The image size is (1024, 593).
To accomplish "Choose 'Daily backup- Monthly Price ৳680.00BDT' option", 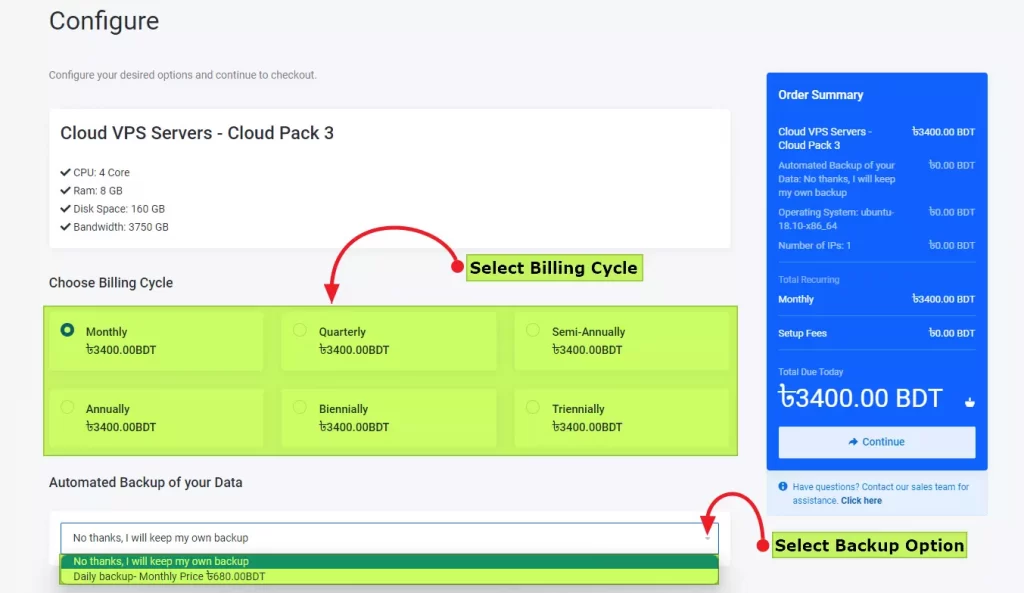I will click(x=389, y=576).
